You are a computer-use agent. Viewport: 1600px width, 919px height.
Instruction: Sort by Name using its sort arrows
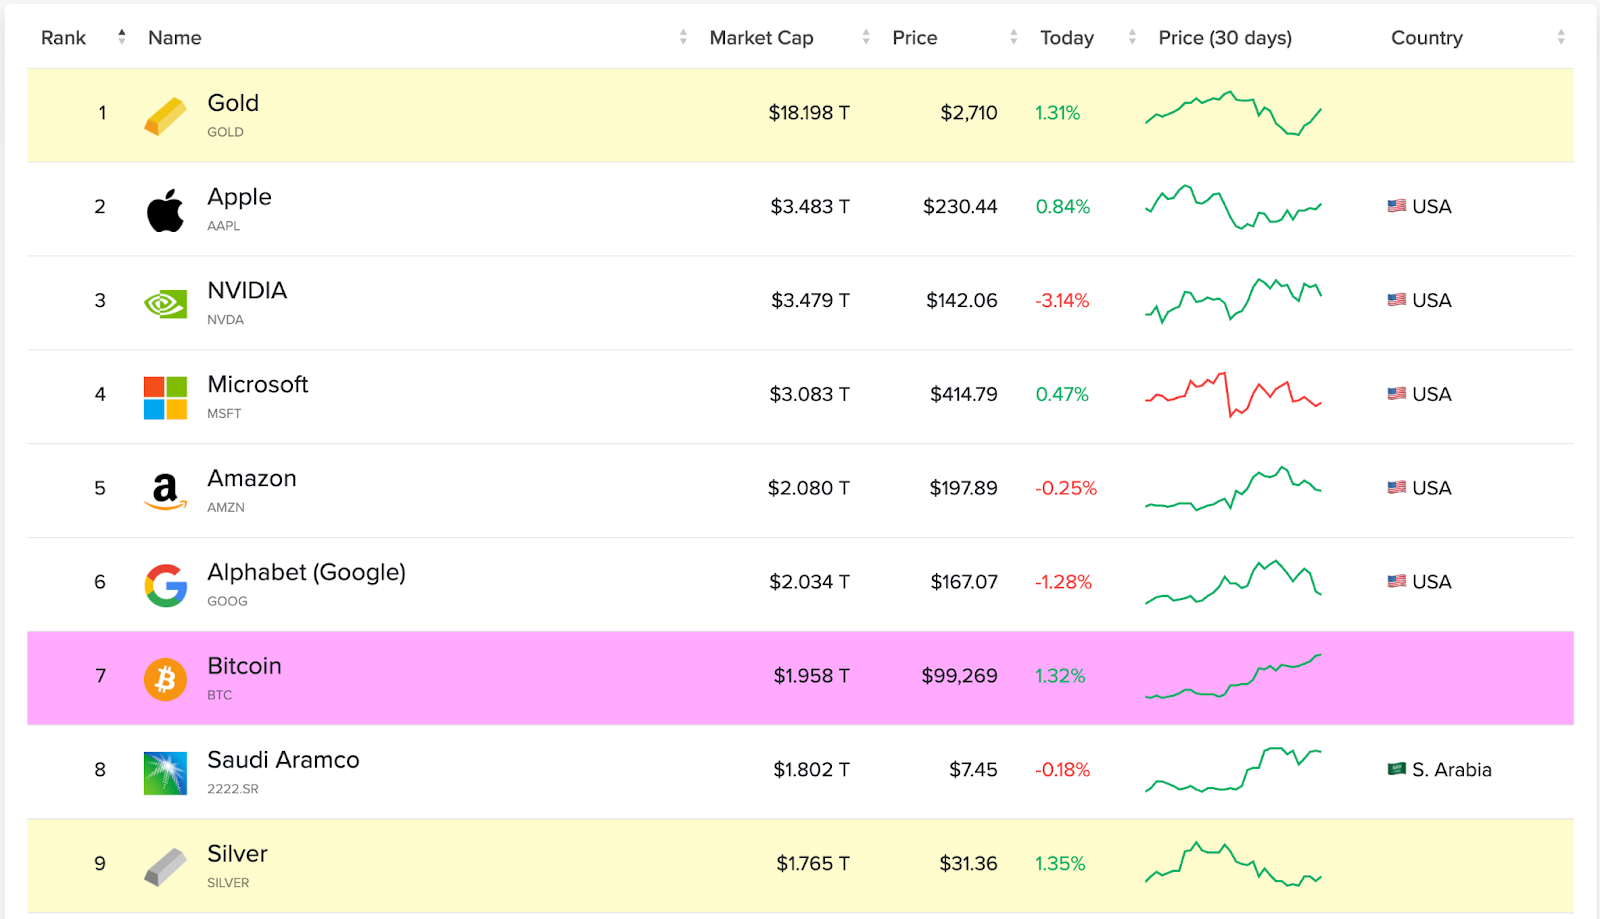pyautogui.click(x=683, y=37)
